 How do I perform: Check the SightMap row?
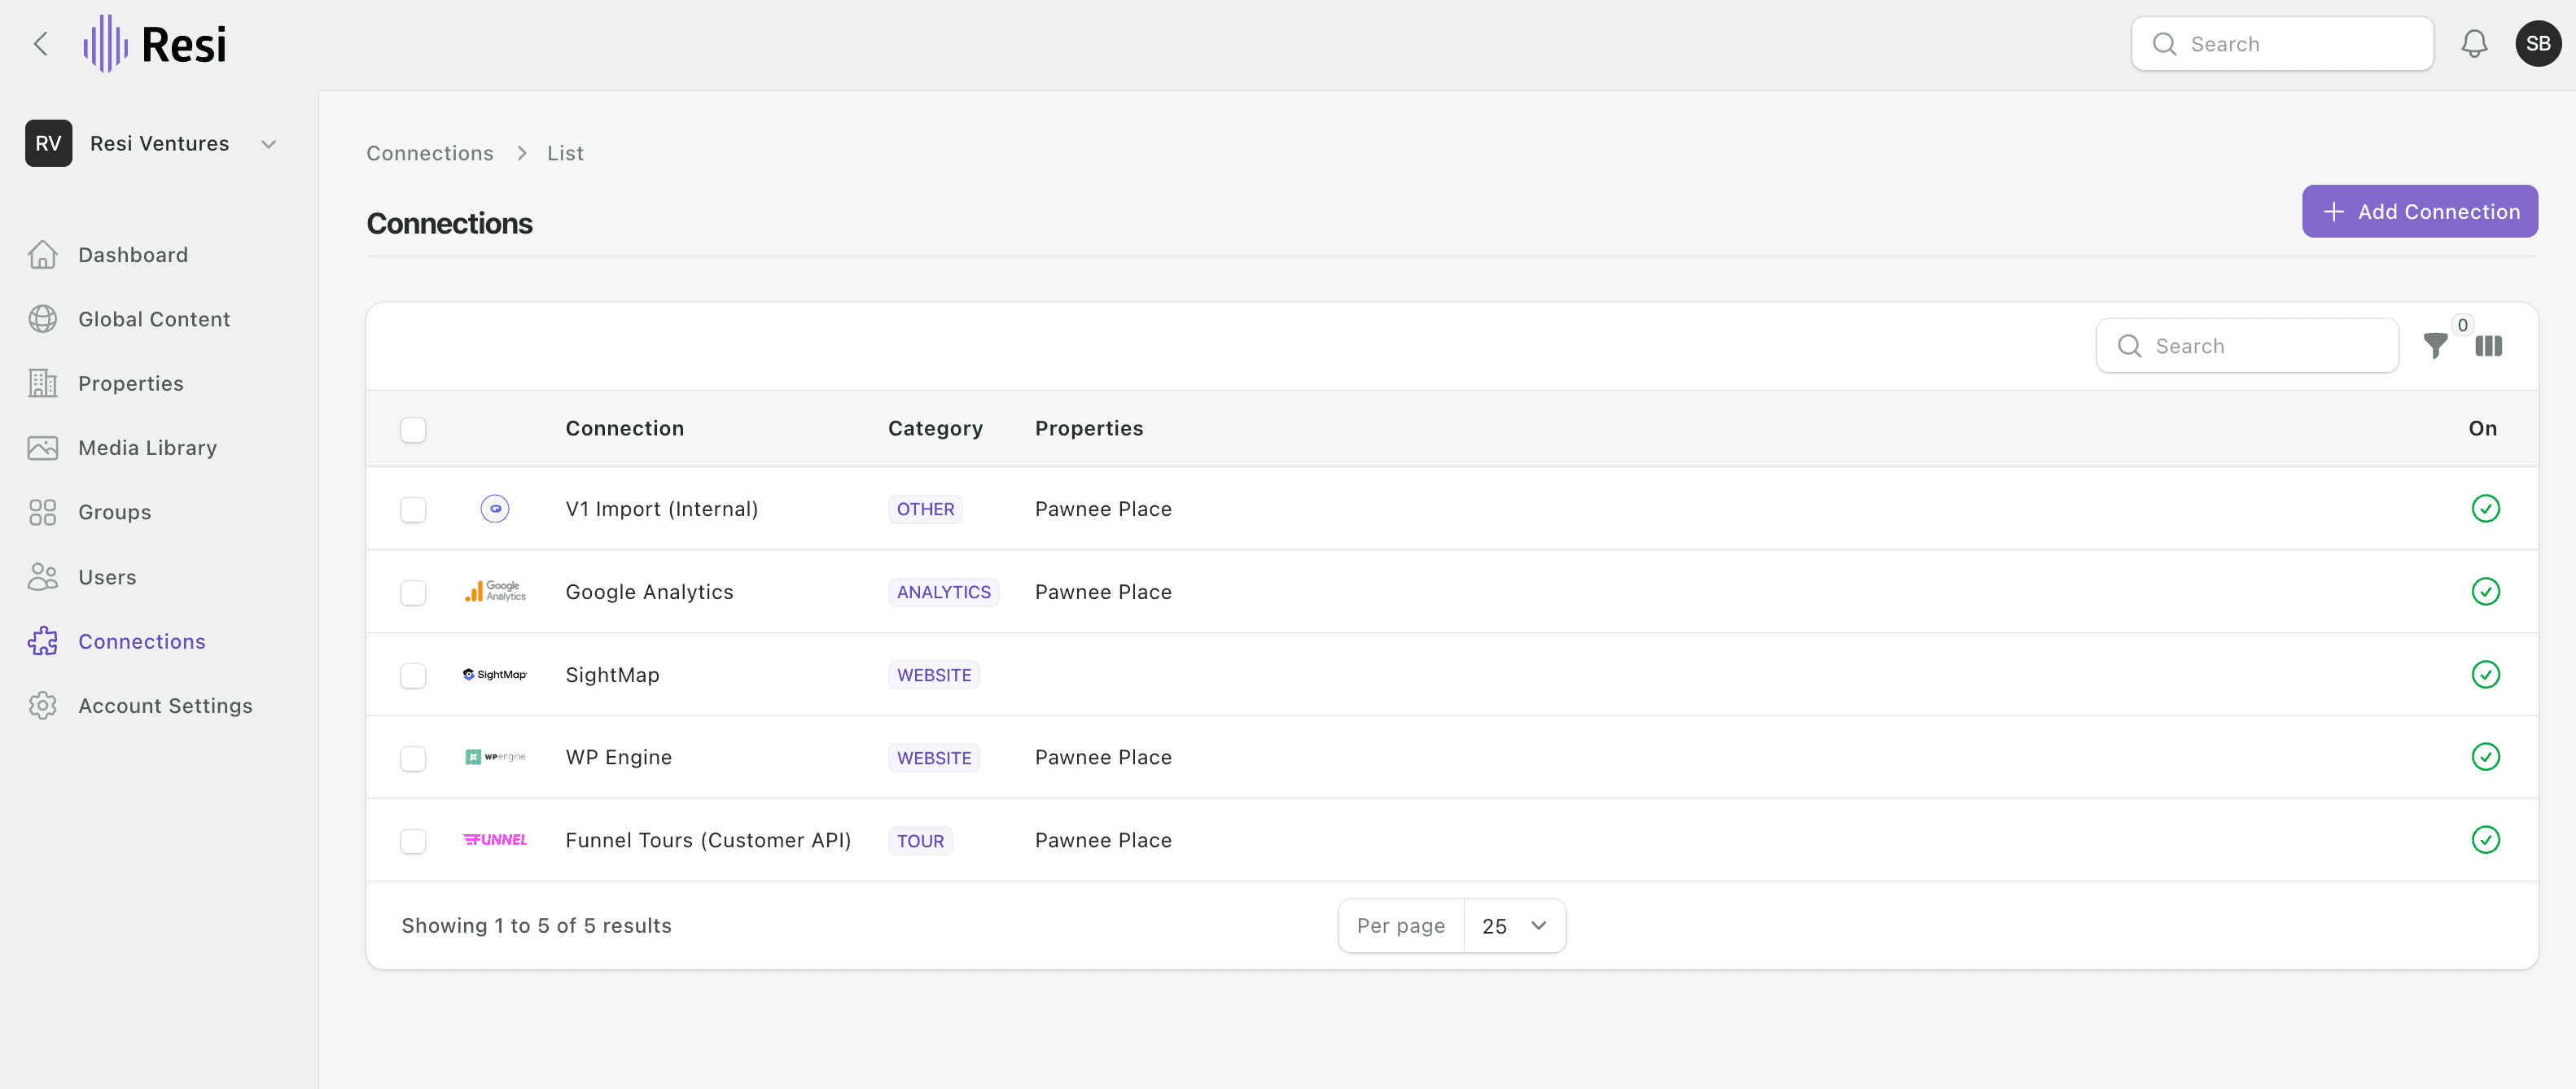click(413, 676)
